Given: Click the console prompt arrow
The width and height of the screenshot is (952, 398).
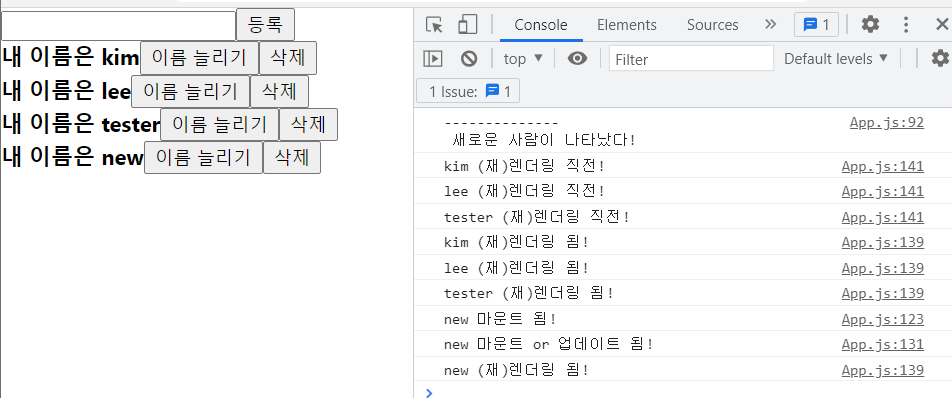Looking at the screenshot, I should tap(429, 393).
